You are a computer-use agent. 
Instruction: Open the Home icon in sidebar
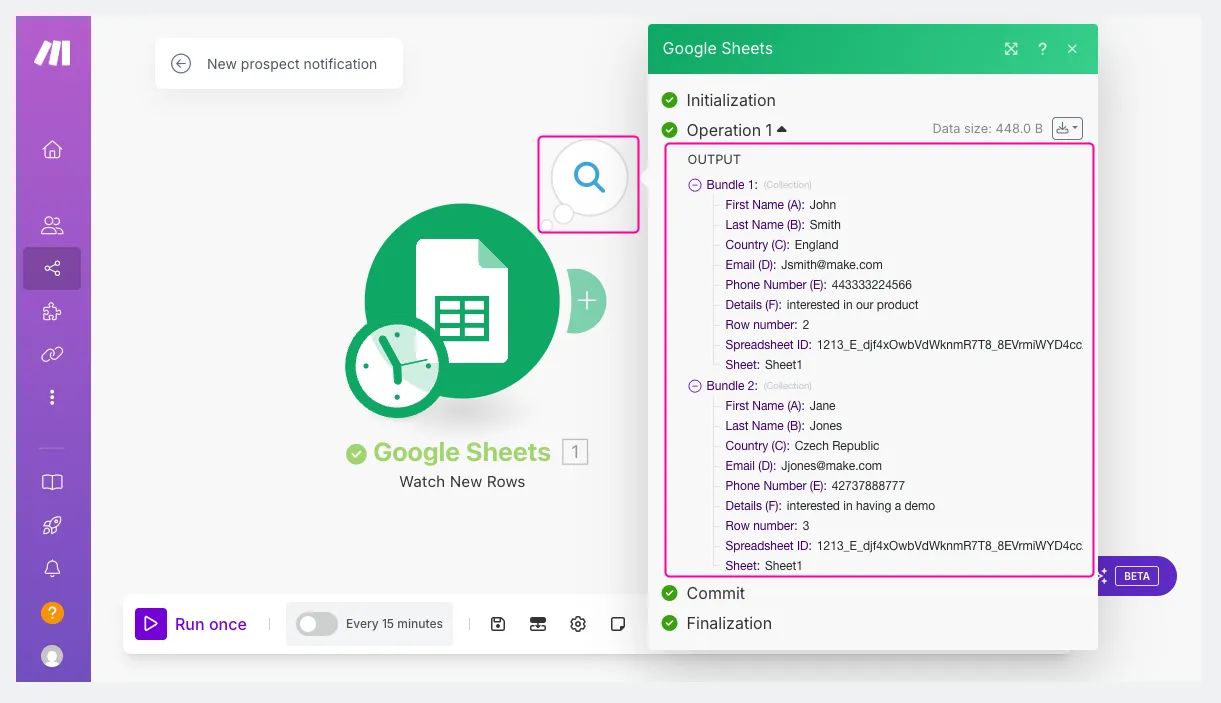click(52, 150)
